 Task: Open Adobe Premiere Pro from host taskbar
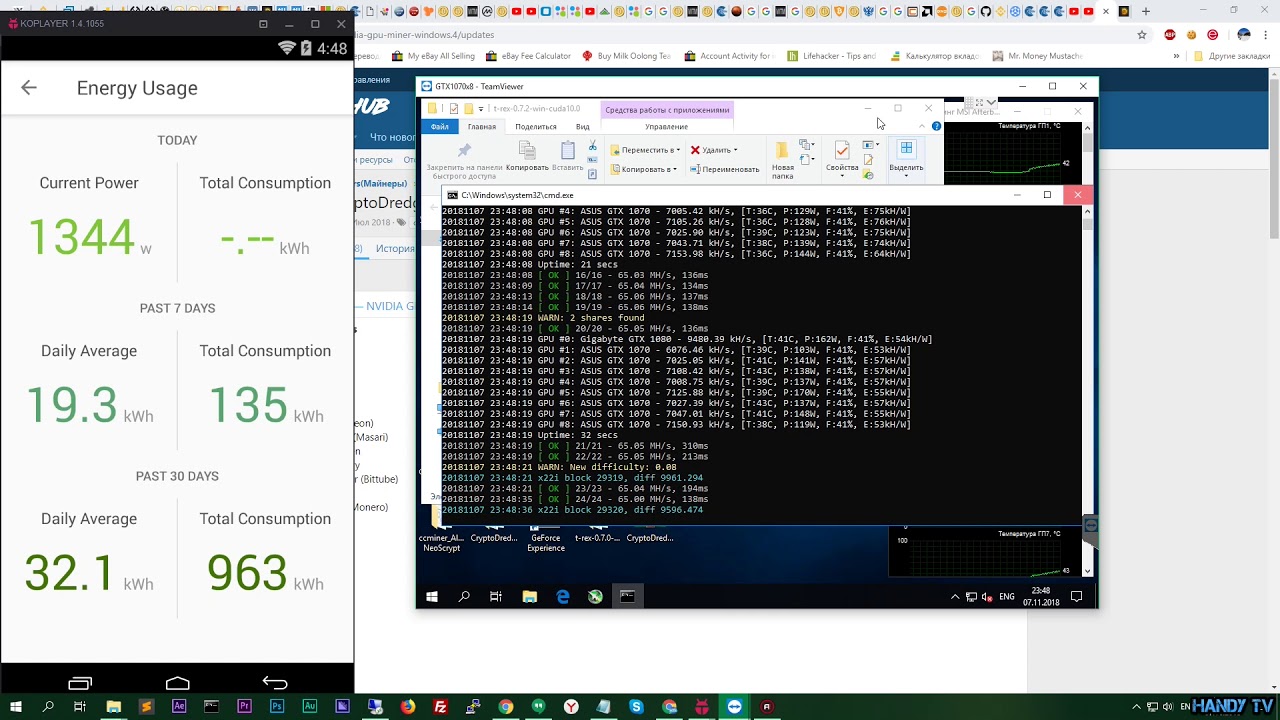click(x=244, y=707)
